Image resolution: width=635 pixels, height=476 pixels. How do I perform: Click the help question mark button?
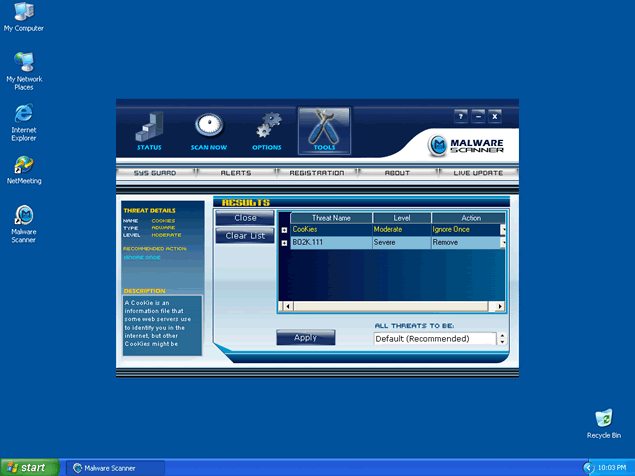pyautogui.click(x=461, y=117)
